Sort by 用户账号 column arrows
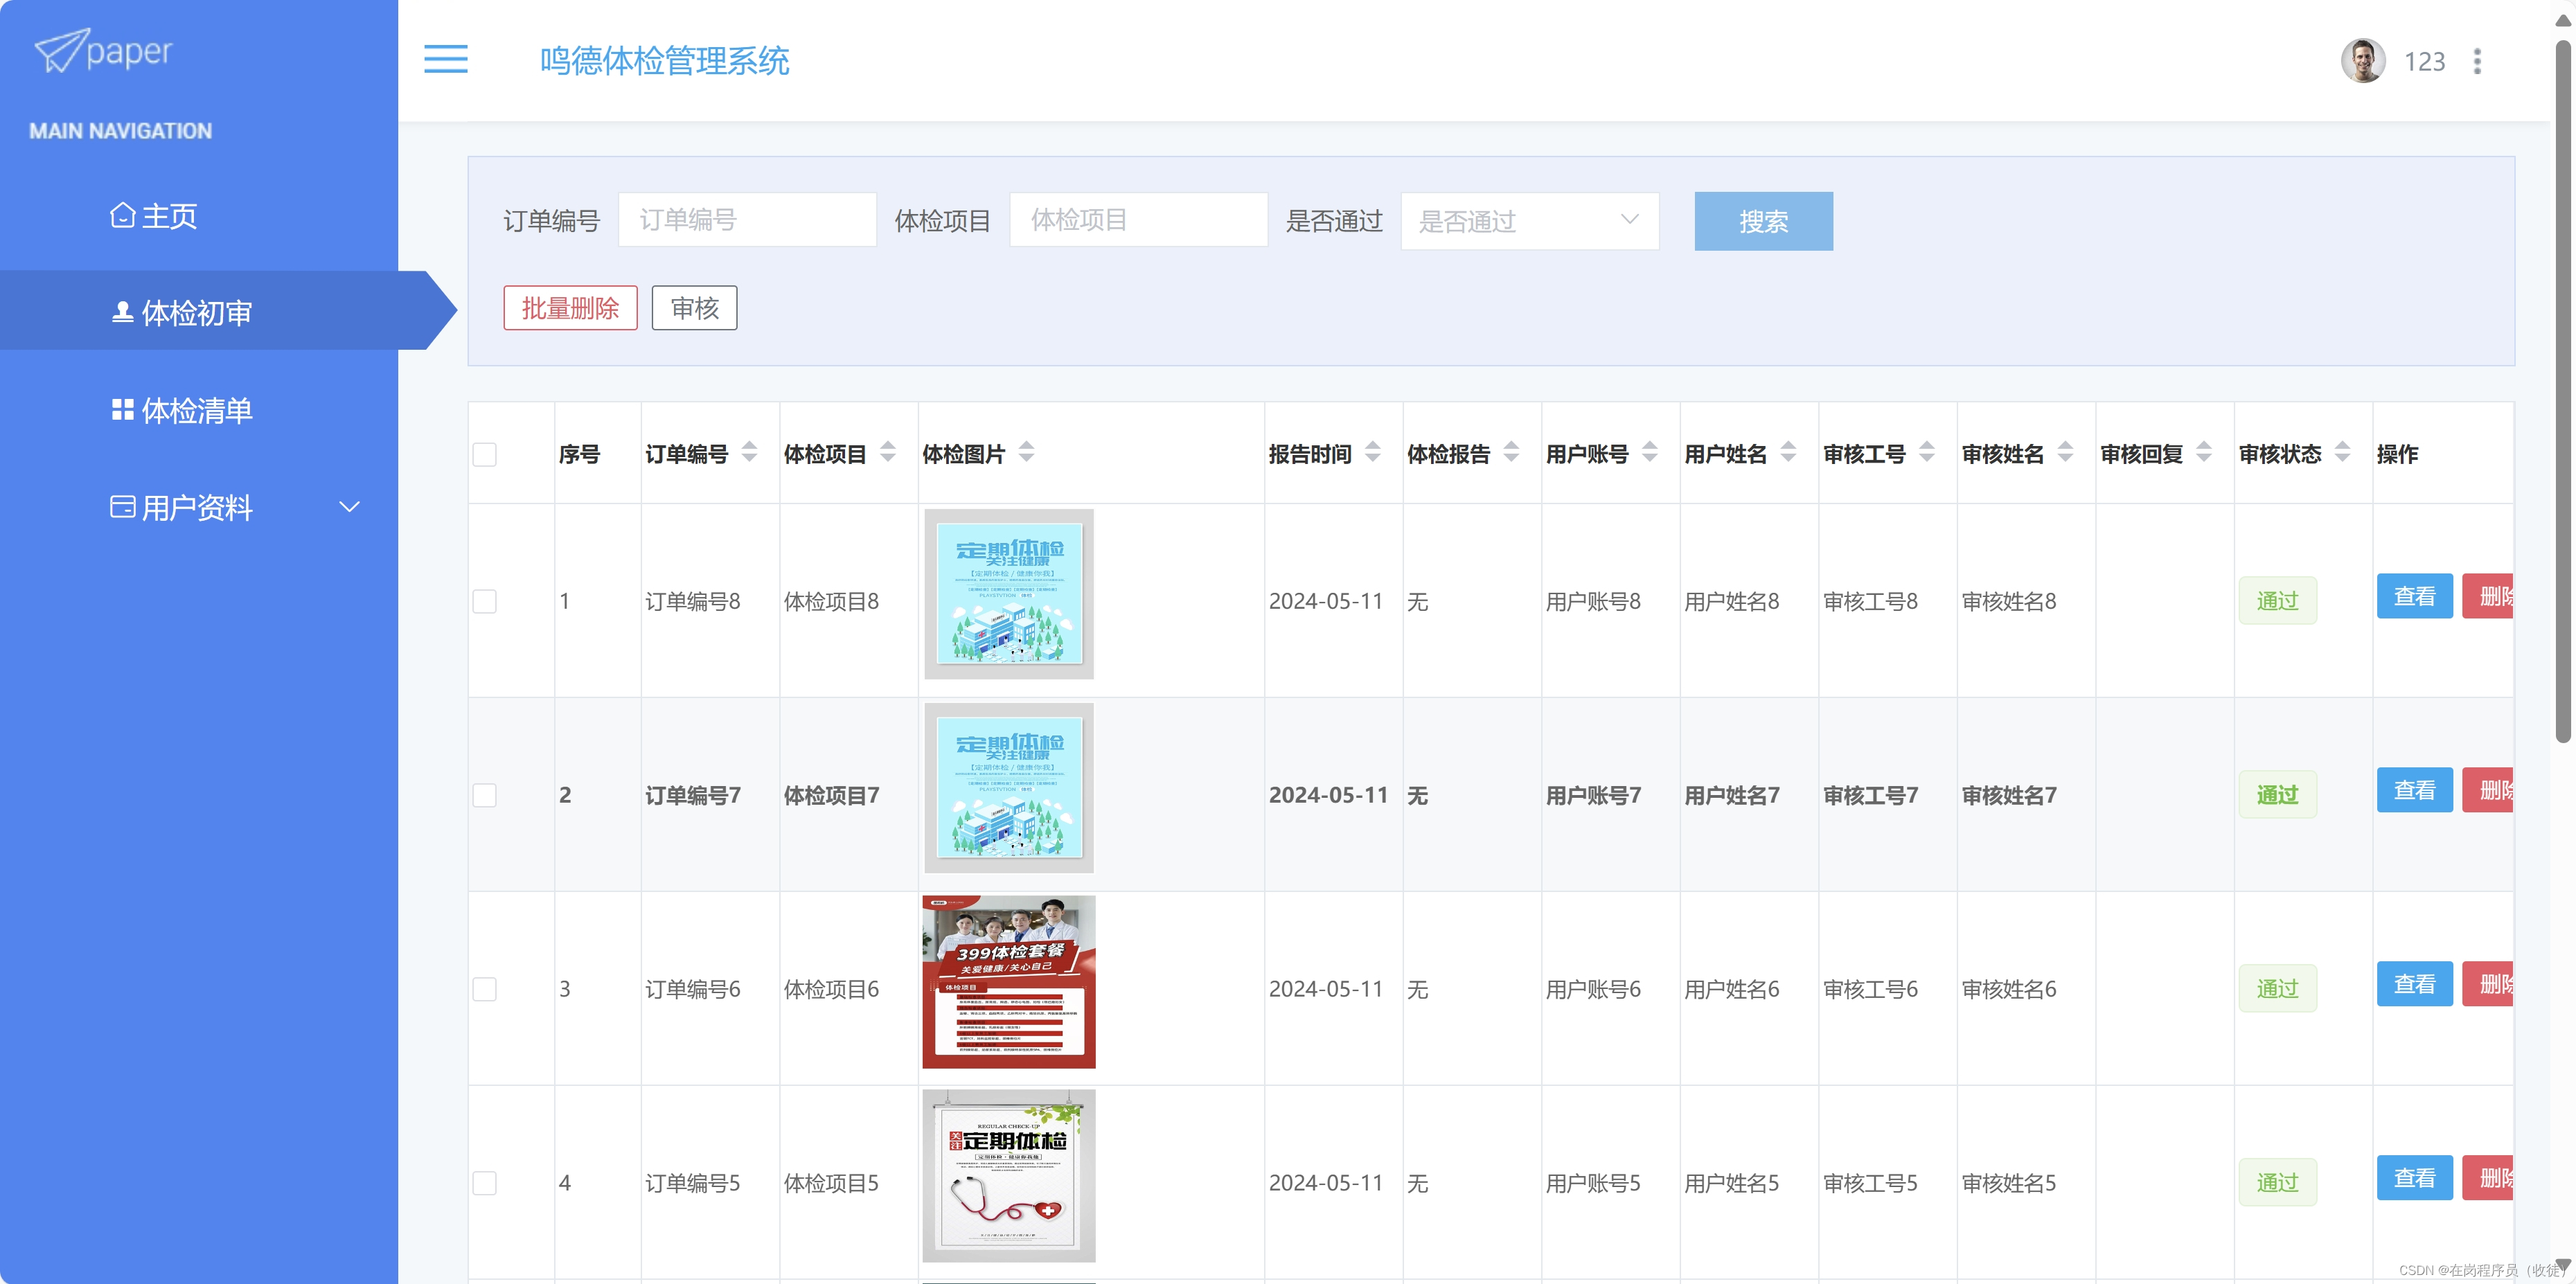 click(1650, 453)
